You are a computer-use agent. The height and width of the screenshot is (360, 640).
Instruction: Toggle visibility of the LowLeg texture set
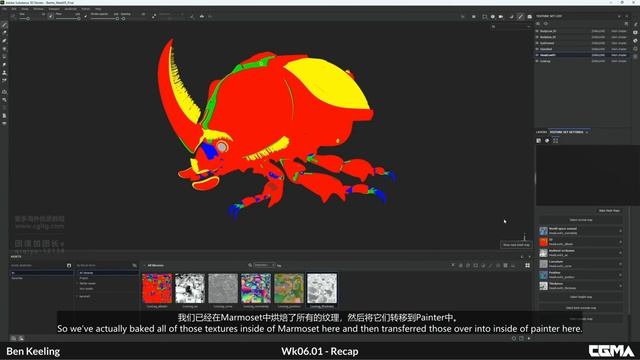click(537, 61)
